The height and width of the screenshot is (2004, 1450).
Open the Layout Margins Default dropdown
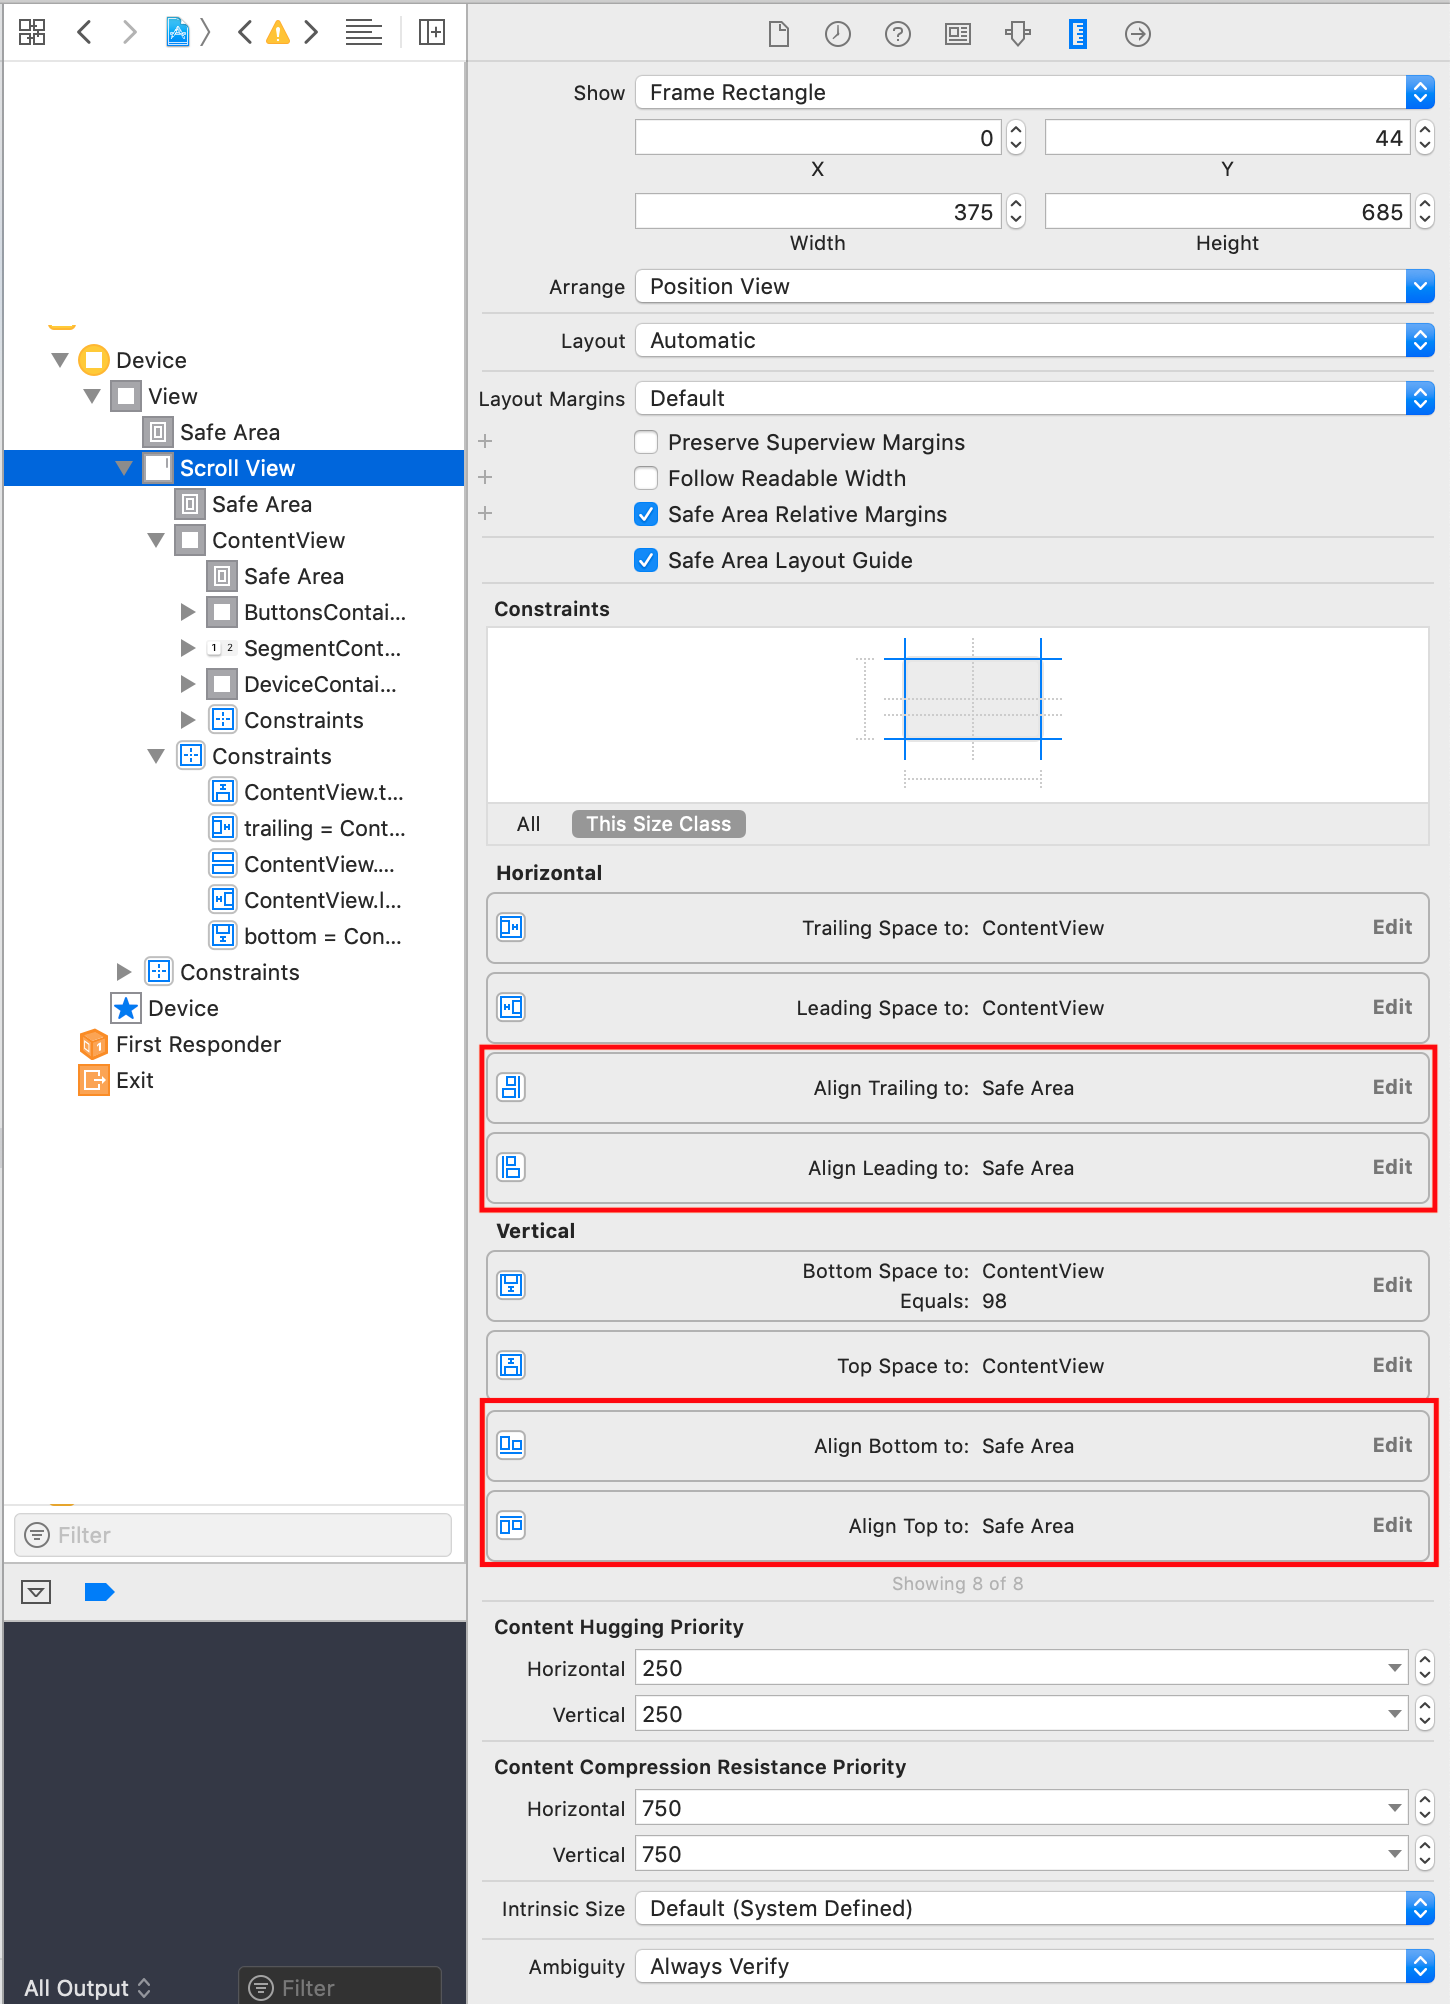click(1035, 398)
